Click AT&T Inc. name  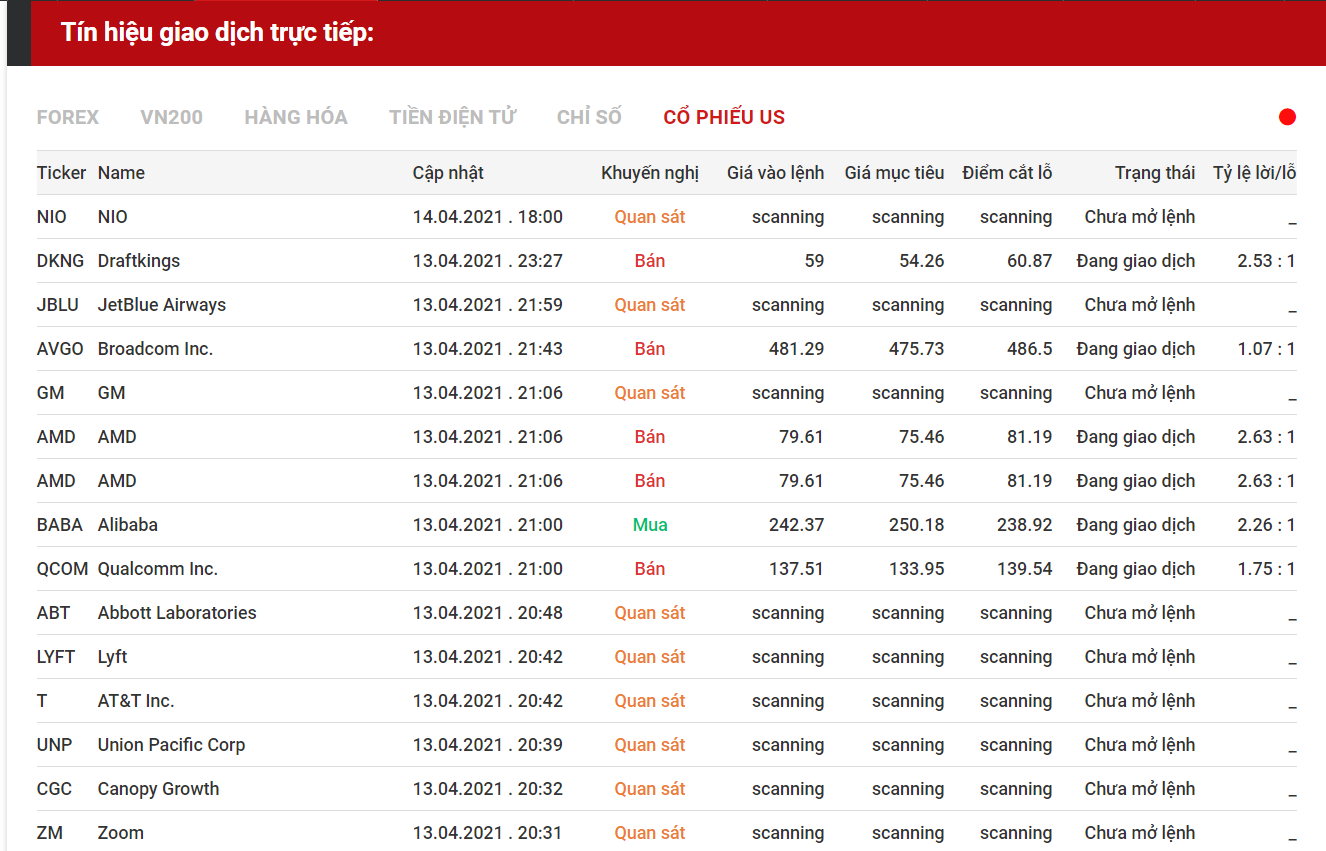(x=136, y=701)
